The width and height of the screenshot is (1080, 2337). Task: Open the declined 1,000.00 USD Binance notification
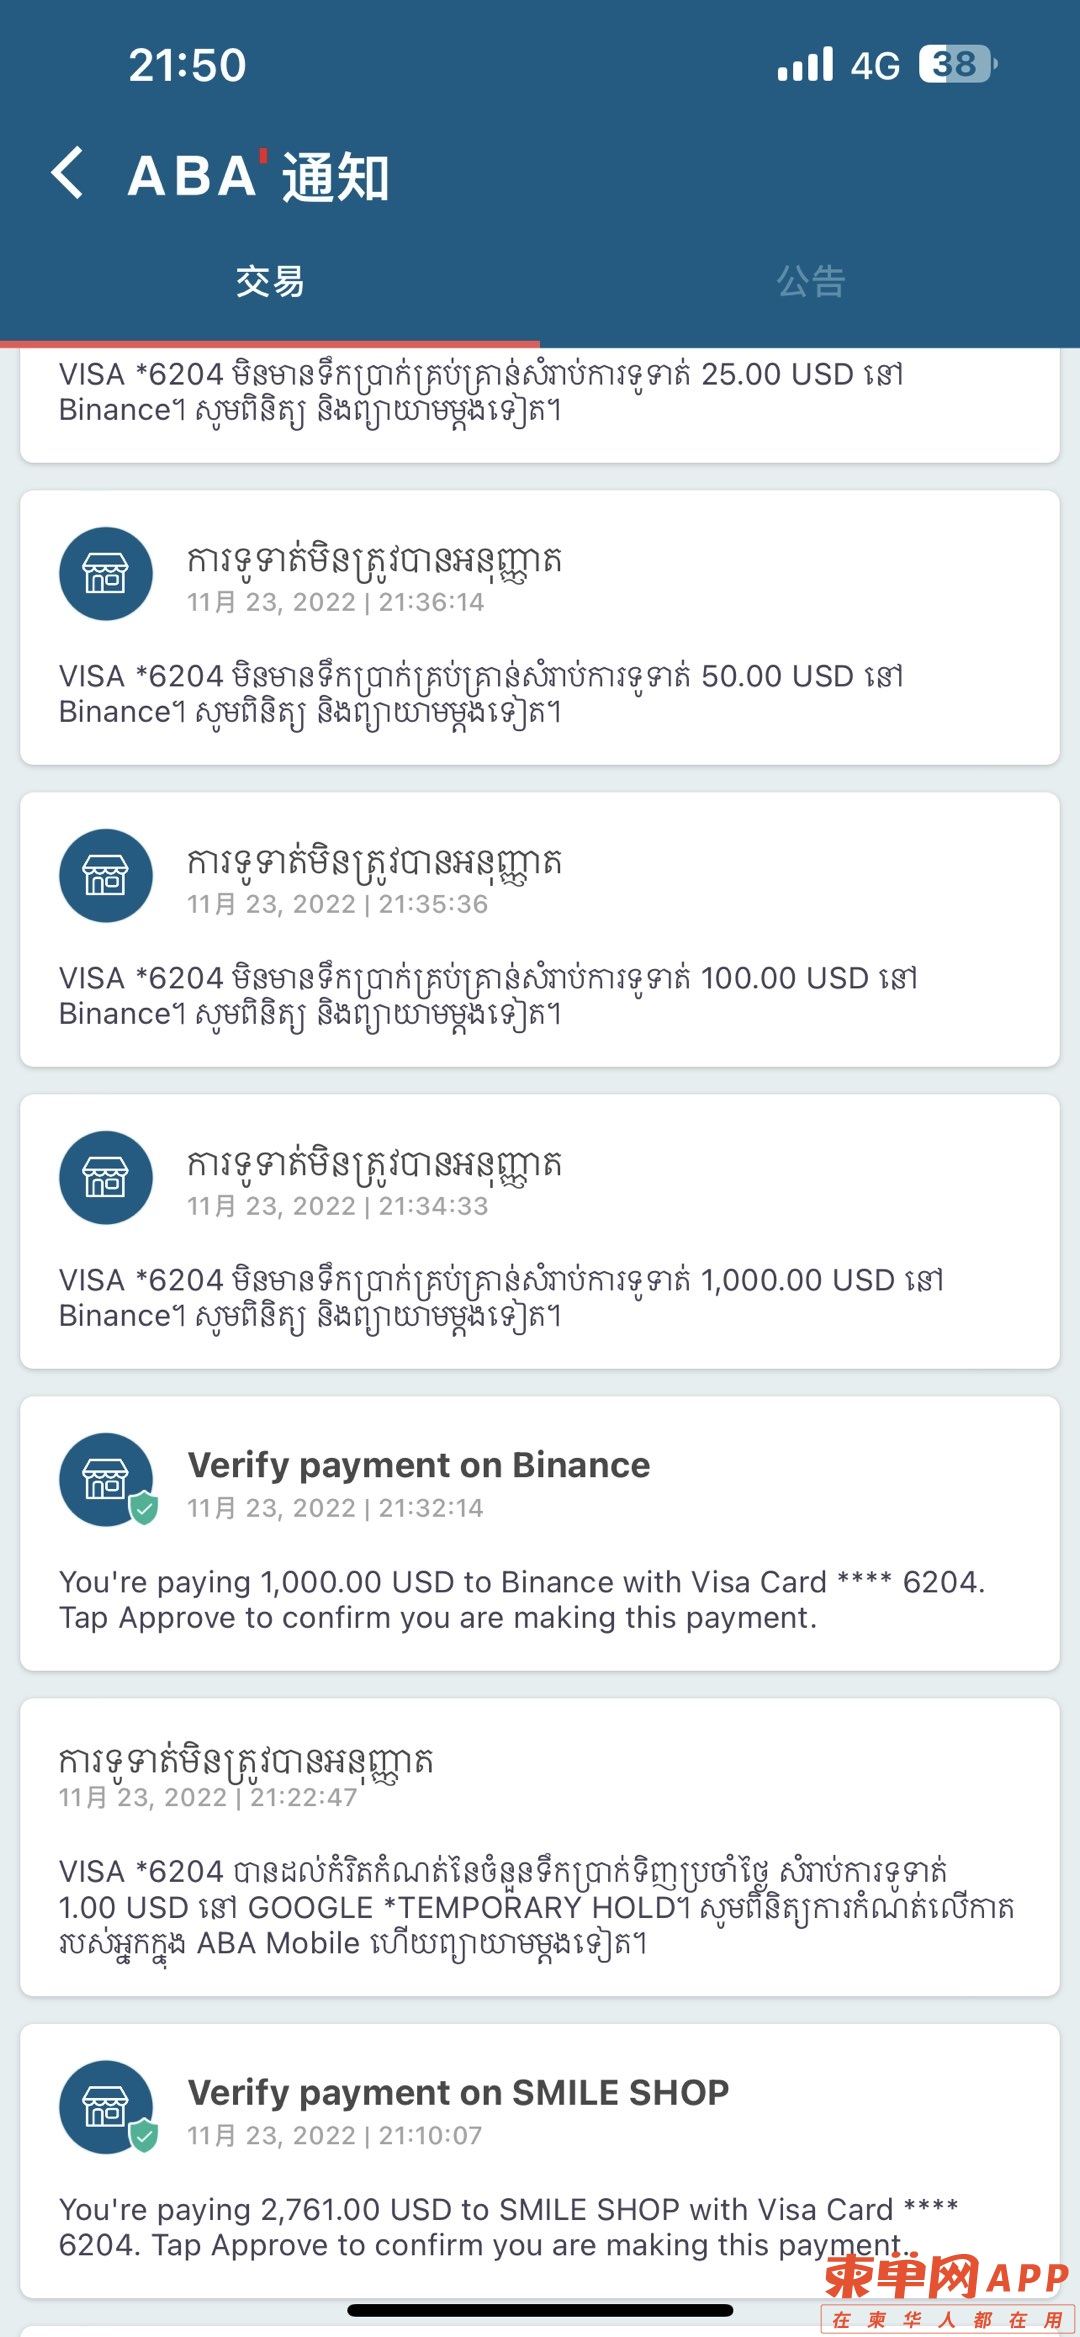tap(540, 1231)
